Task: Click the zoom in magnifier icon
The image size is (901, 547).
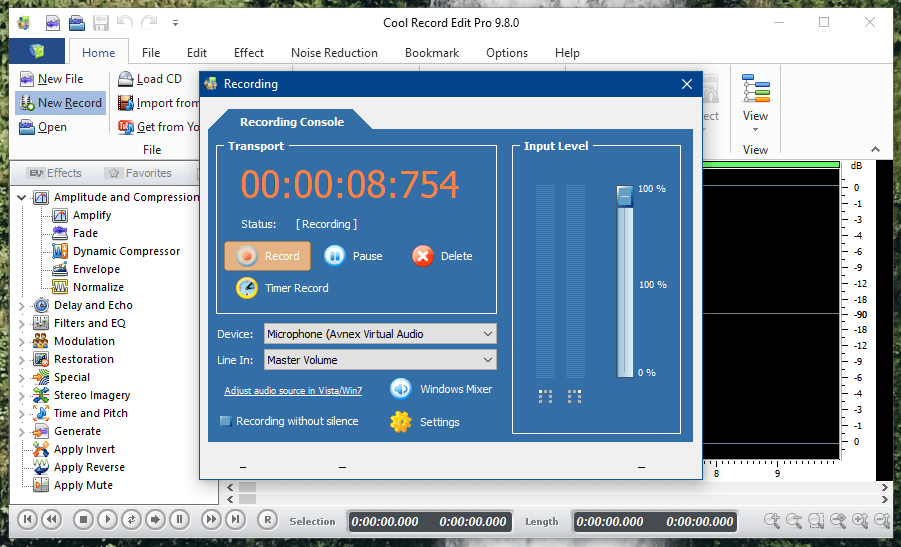Action: [772, 521]
